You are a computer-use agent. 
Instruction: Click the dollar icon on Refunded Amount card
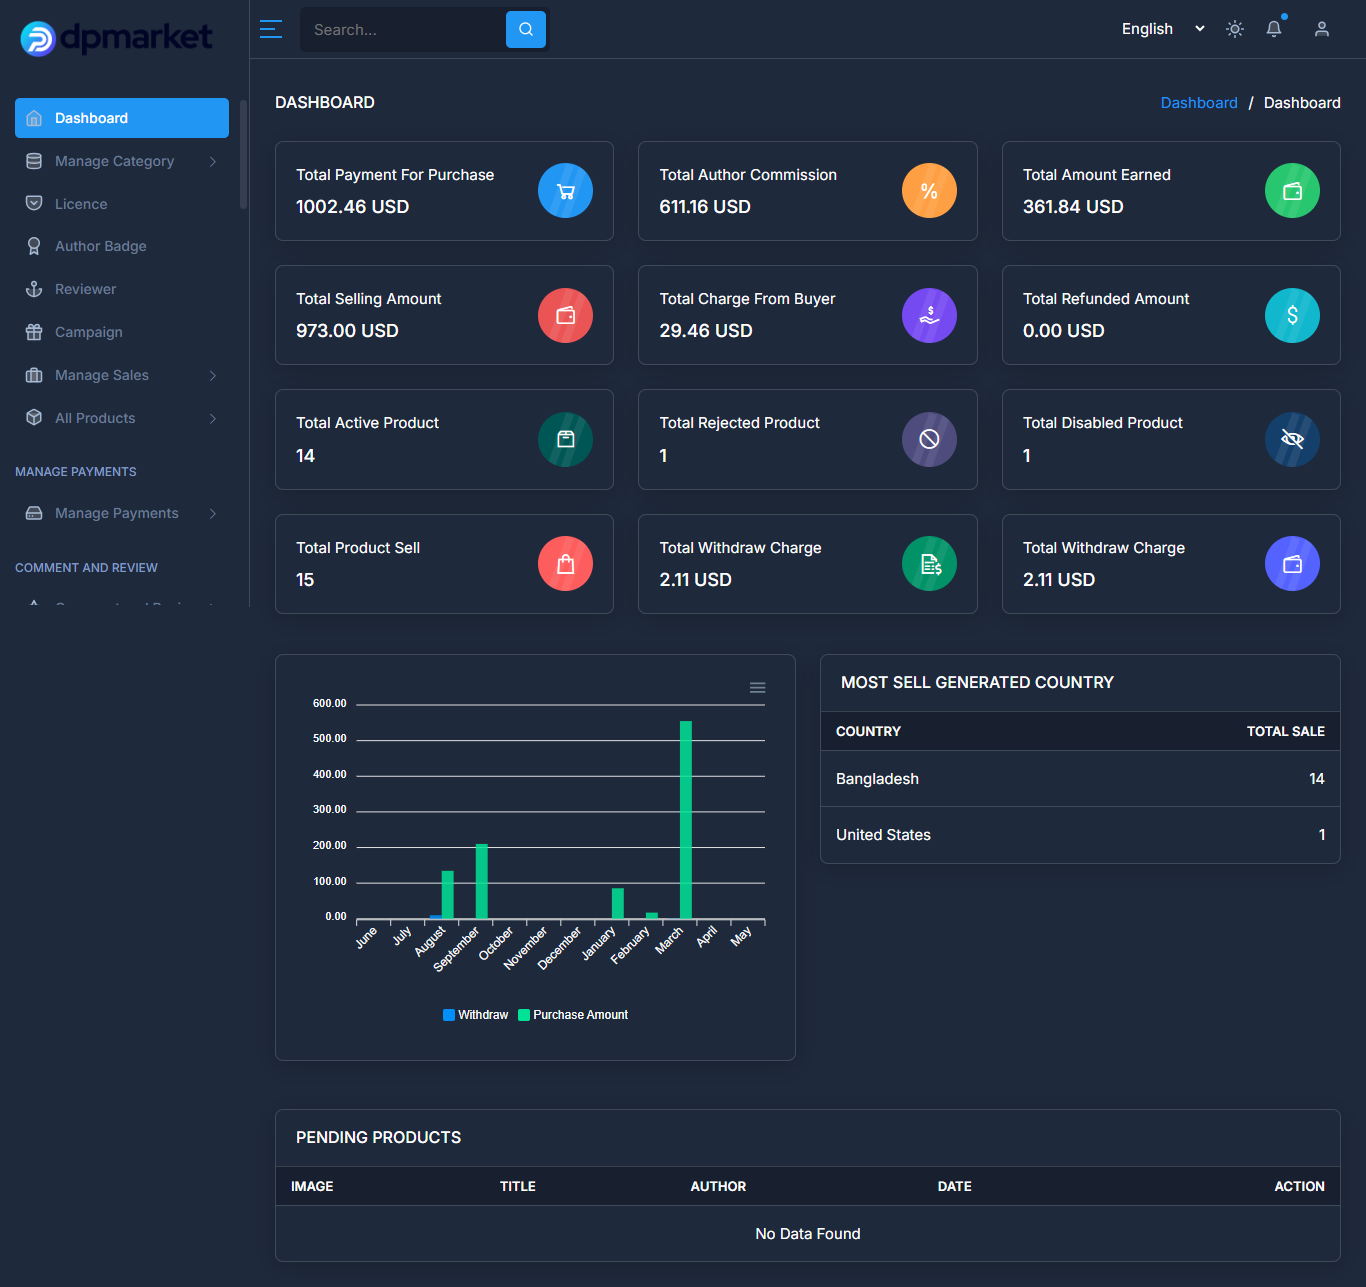pos(1292,315)
